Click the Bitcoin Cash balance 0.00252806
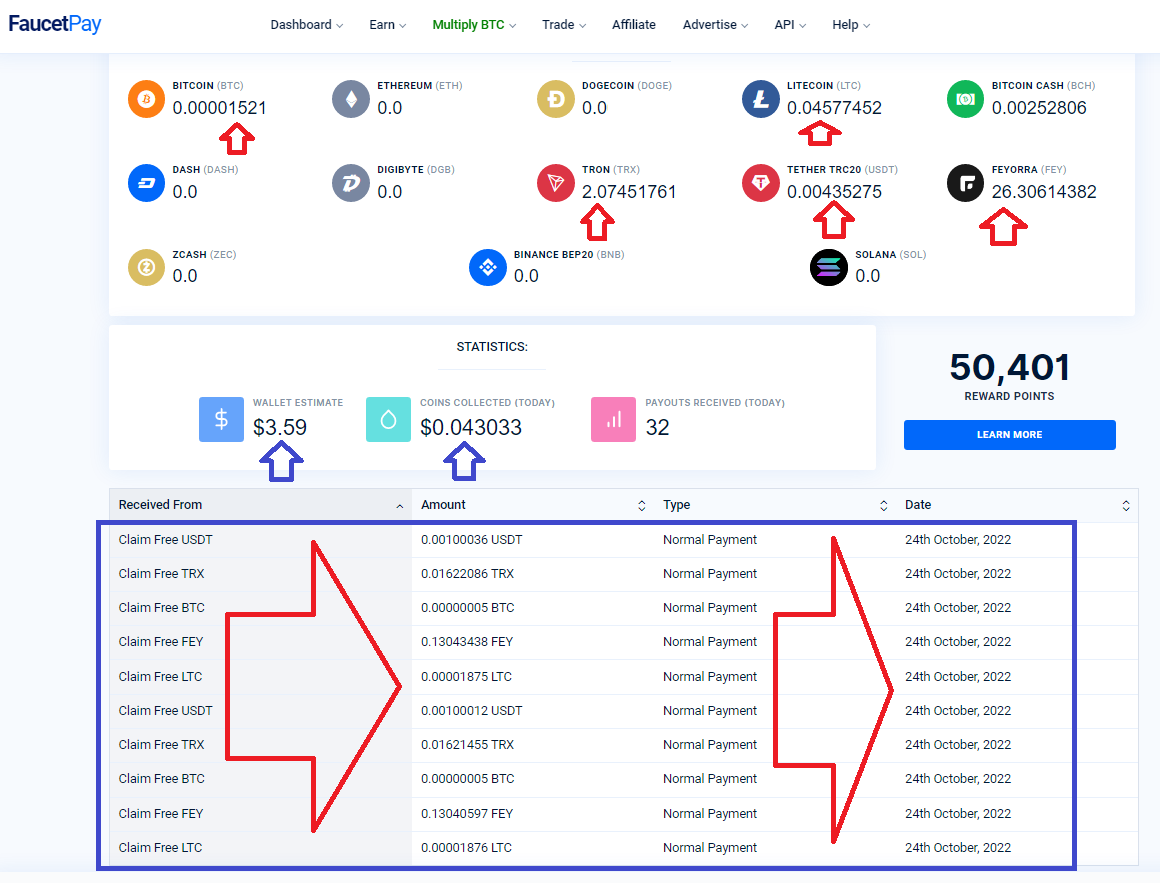Image resolution: width=1160 pixels, height=883 pixels. pos(1039,108)
